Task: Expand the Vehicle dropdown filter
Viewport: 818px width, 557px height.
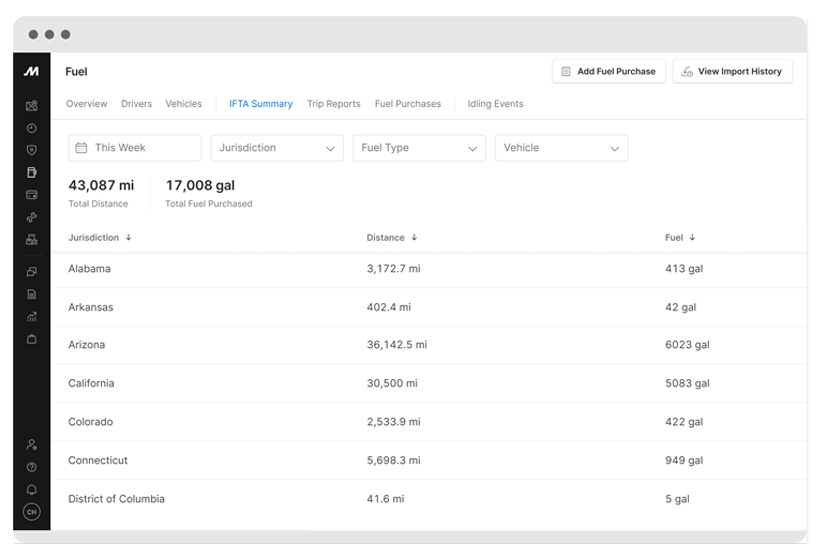Action: tap(561, 148)
